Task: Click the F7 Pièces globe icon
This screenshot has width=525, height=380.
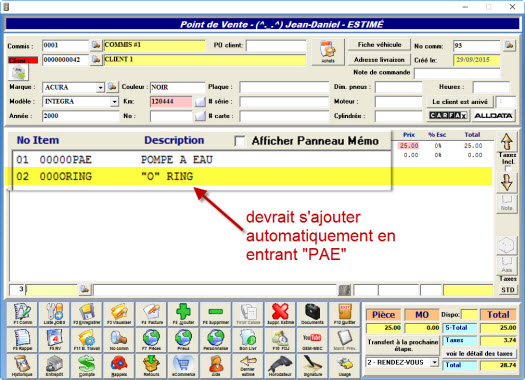Action: [x=151, y=340]
